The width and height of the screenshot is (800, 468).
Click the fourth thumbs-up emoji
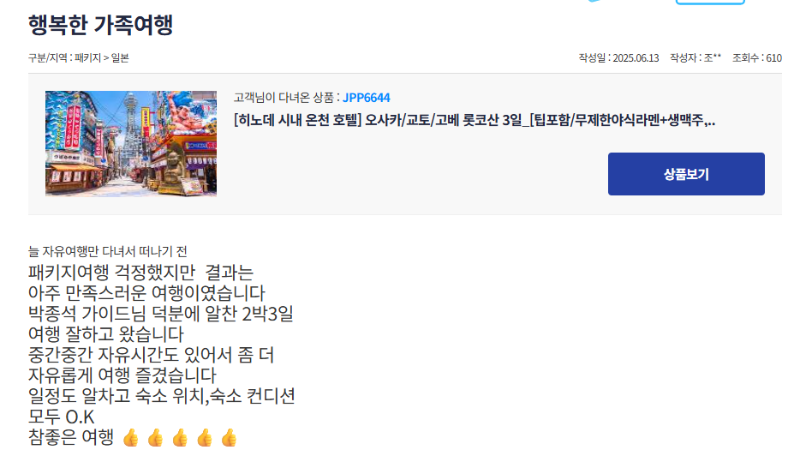[205, 438]
